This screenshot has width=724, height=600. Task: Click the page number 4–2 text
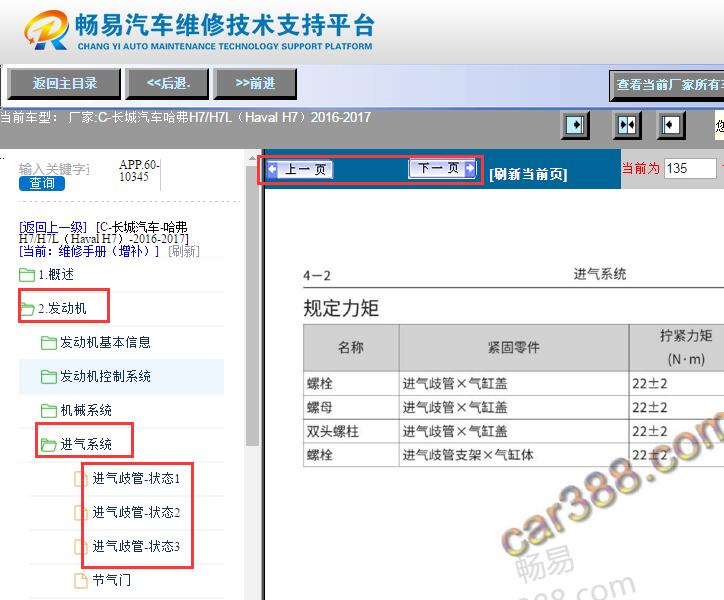pyautogui.click(x=317, y=276)
